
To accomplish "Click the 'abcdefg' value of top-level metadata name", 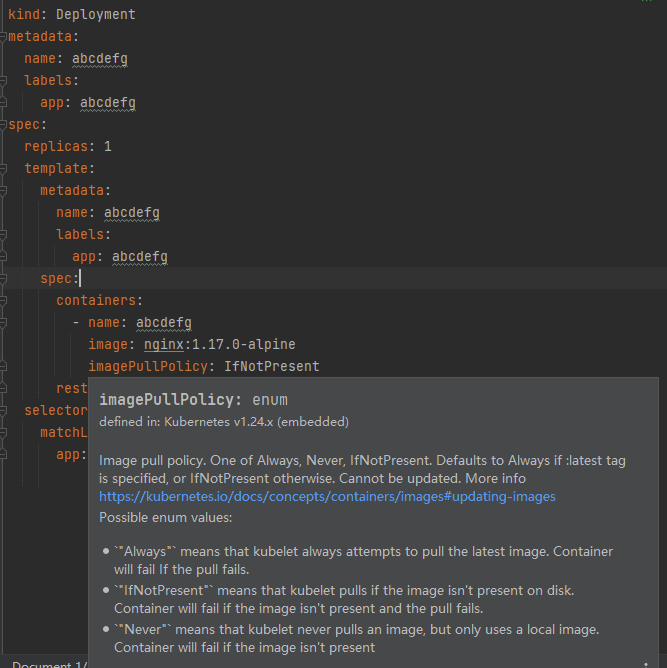I will 100,59.
